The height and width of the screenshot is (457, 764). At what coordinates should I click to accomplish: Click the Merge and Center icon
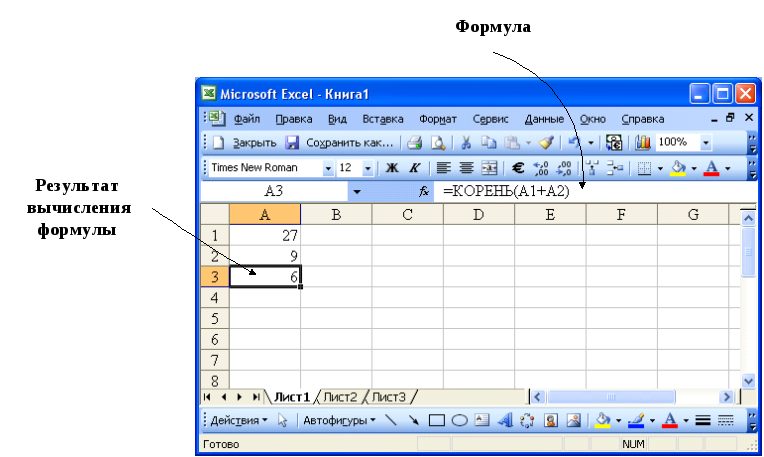489,168
